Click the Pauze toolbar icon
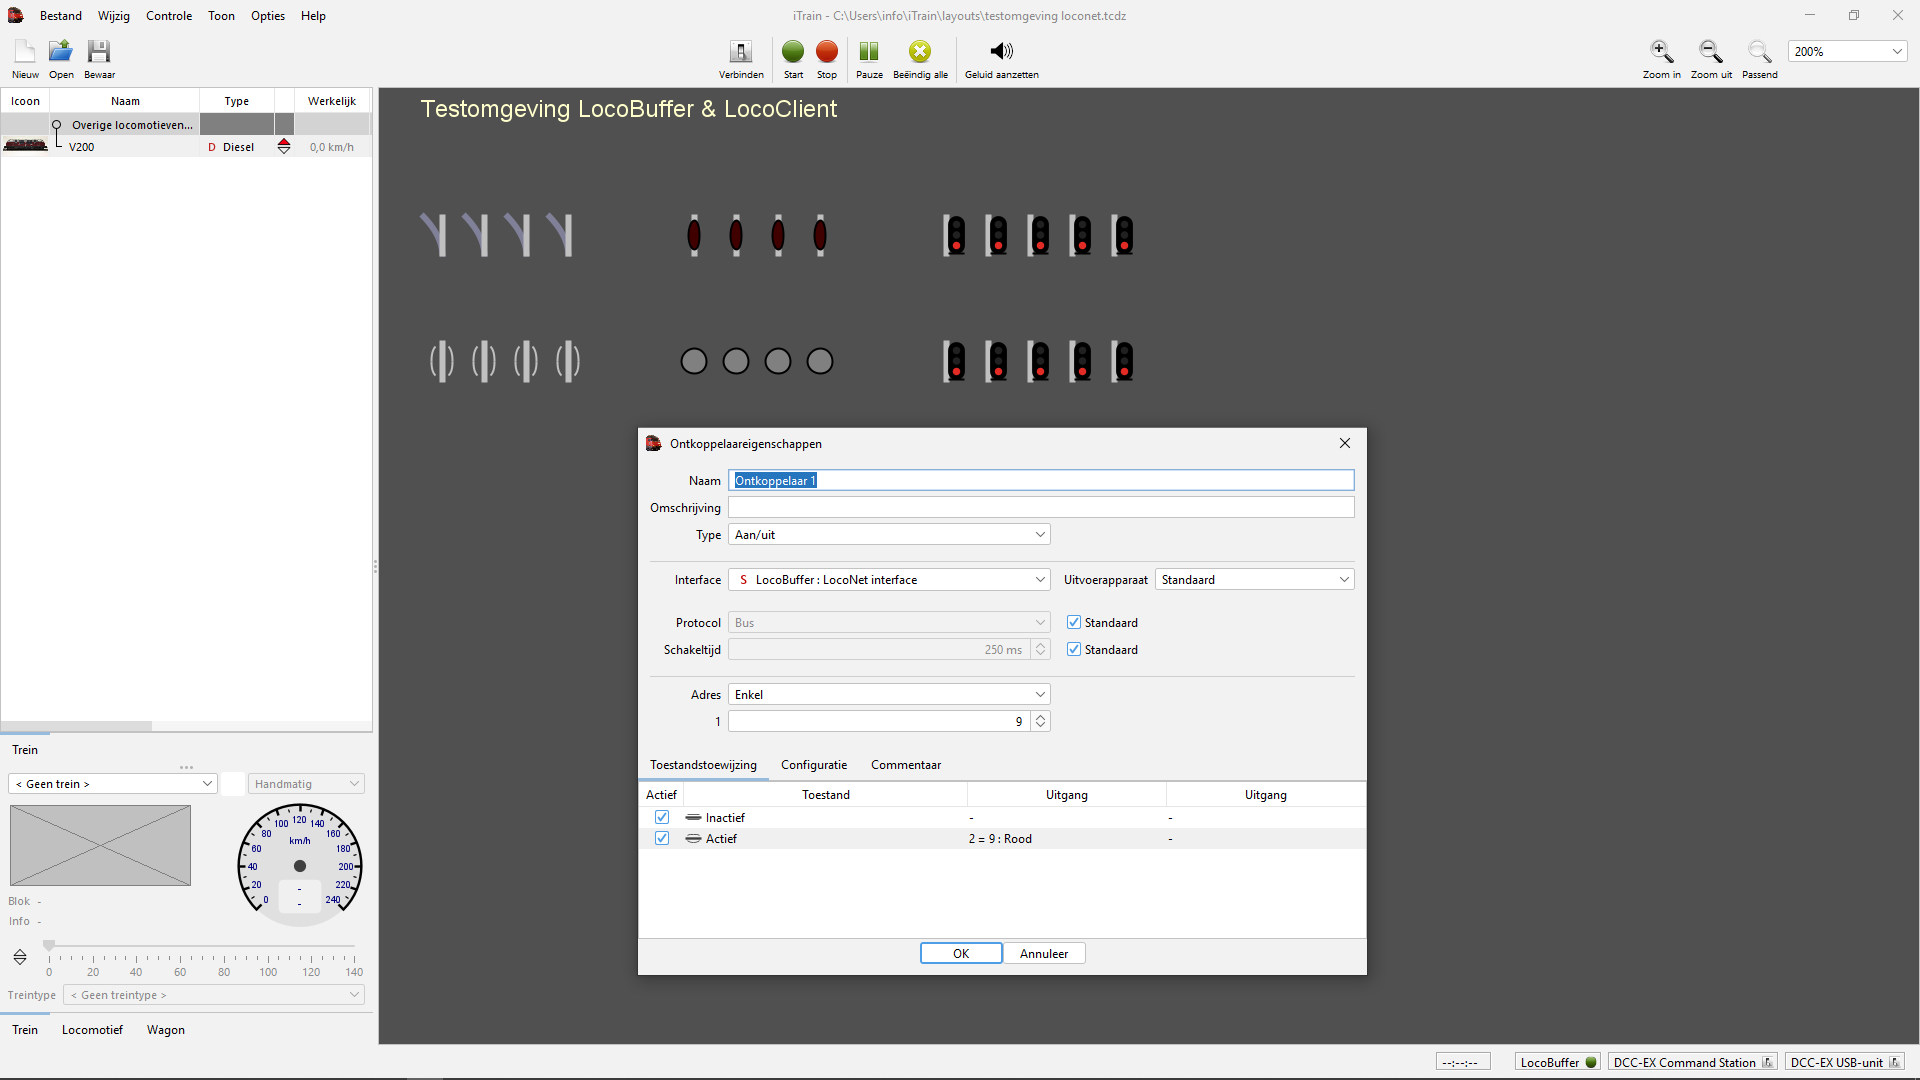This screenshot has height=1080, width=1920. click(x=869, y=52)
